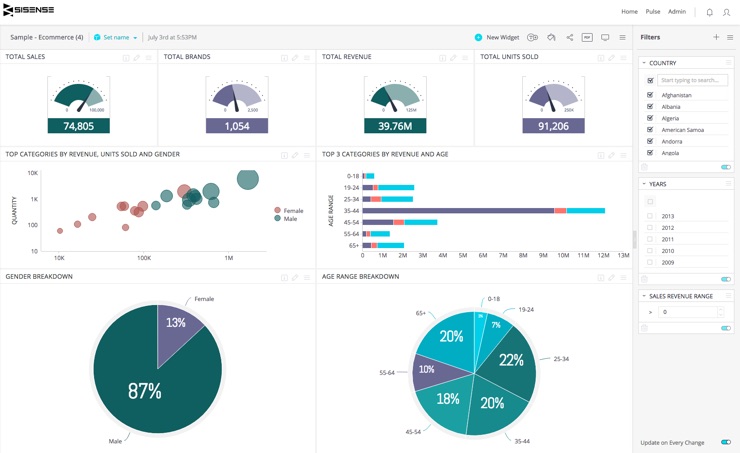
Task: Edit the Total Sales widget pencil icon
Action: tap(137, 58)
